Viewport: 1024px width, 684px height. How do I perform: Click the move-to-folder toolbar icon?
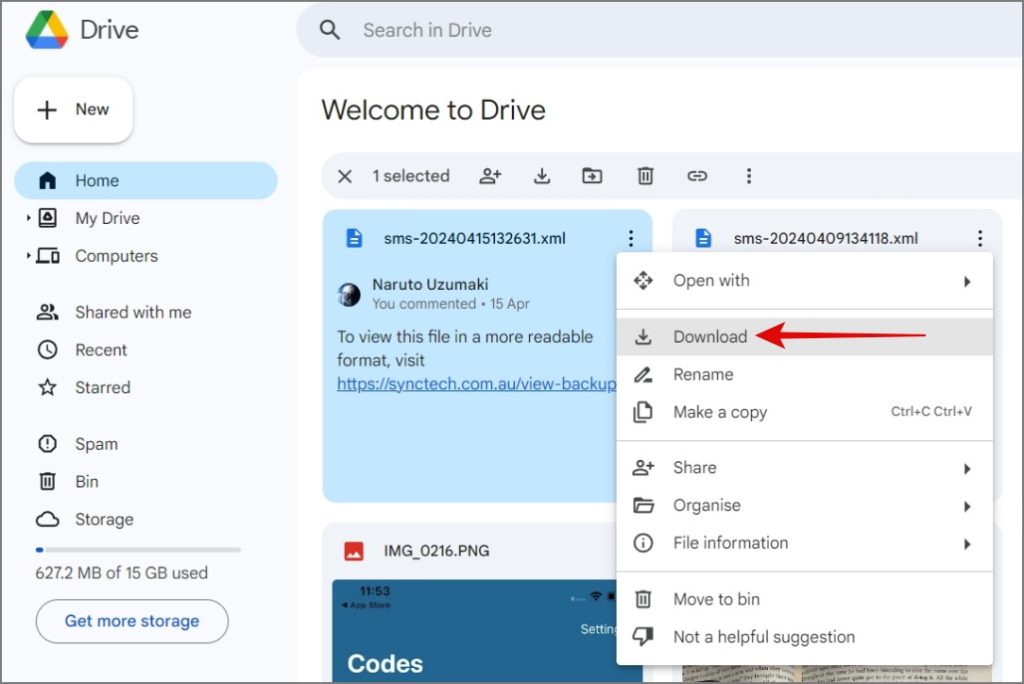(x=592, y=176)
